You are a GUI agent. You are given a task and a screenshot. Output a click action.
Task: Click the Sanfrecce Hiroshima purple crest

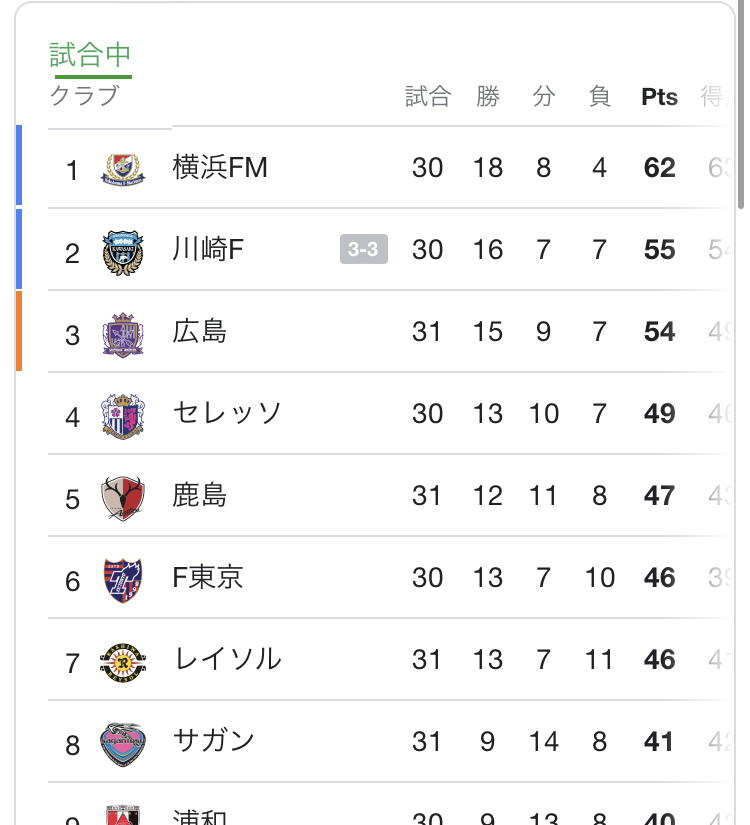pyautogui.click(x=123, y=335)
